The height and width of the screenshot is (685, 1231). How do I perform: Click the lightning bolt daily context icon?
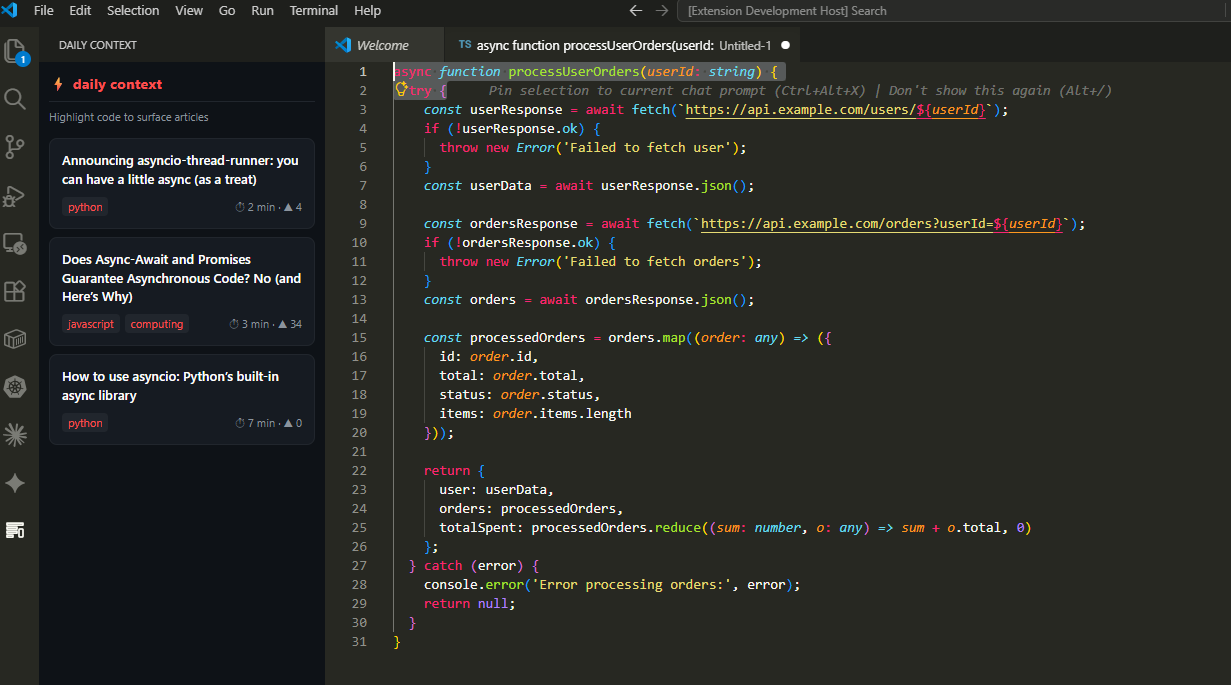[x=58, y=84]
